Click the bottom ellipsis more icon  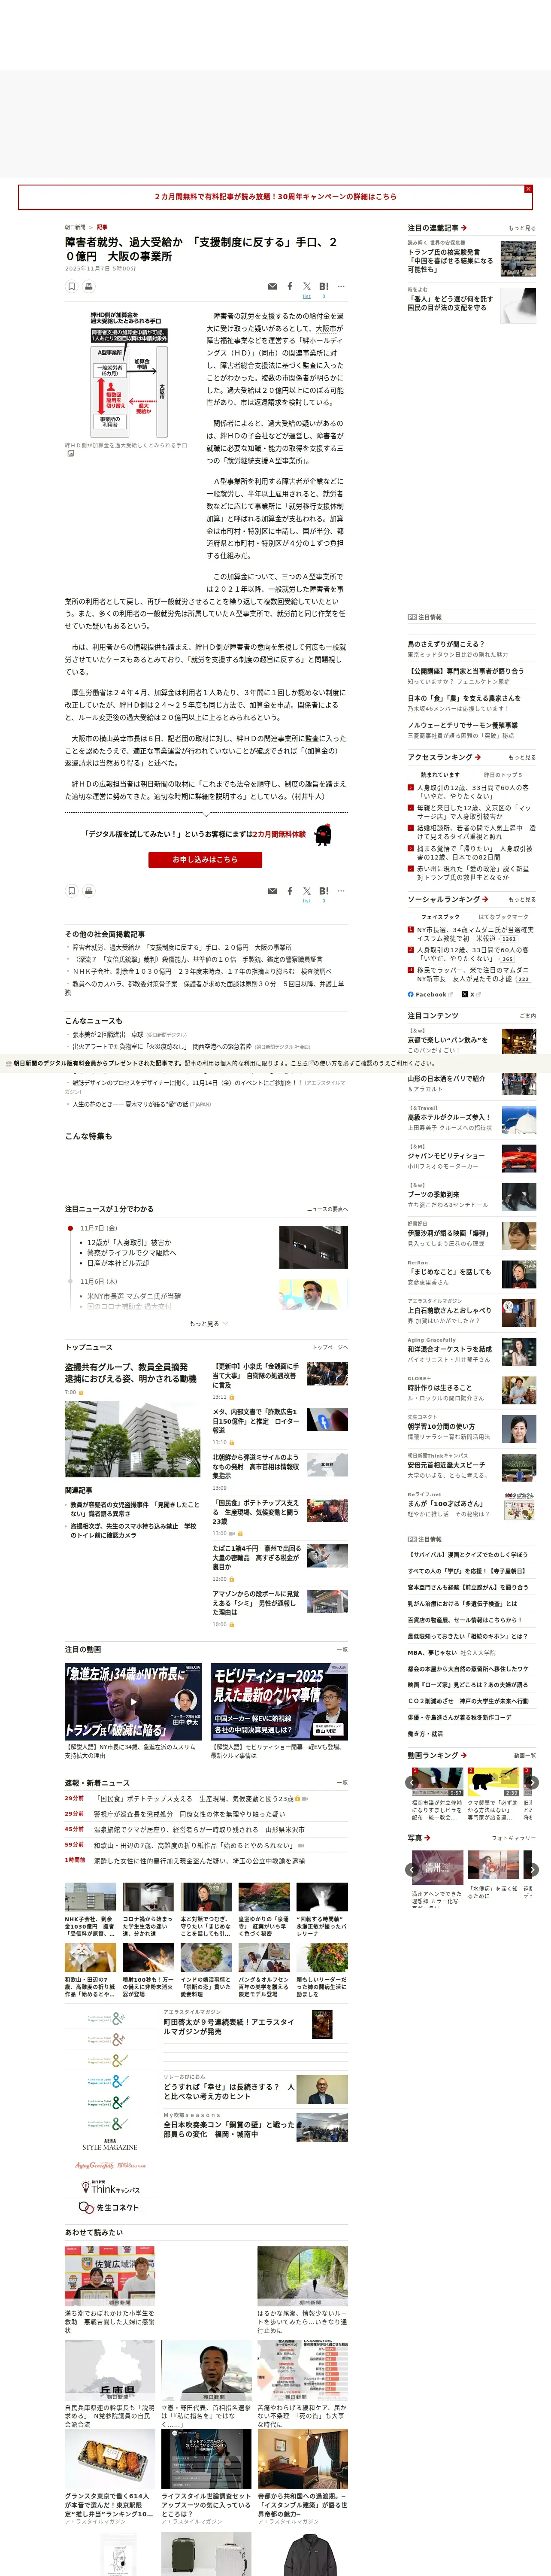point(341,891)
